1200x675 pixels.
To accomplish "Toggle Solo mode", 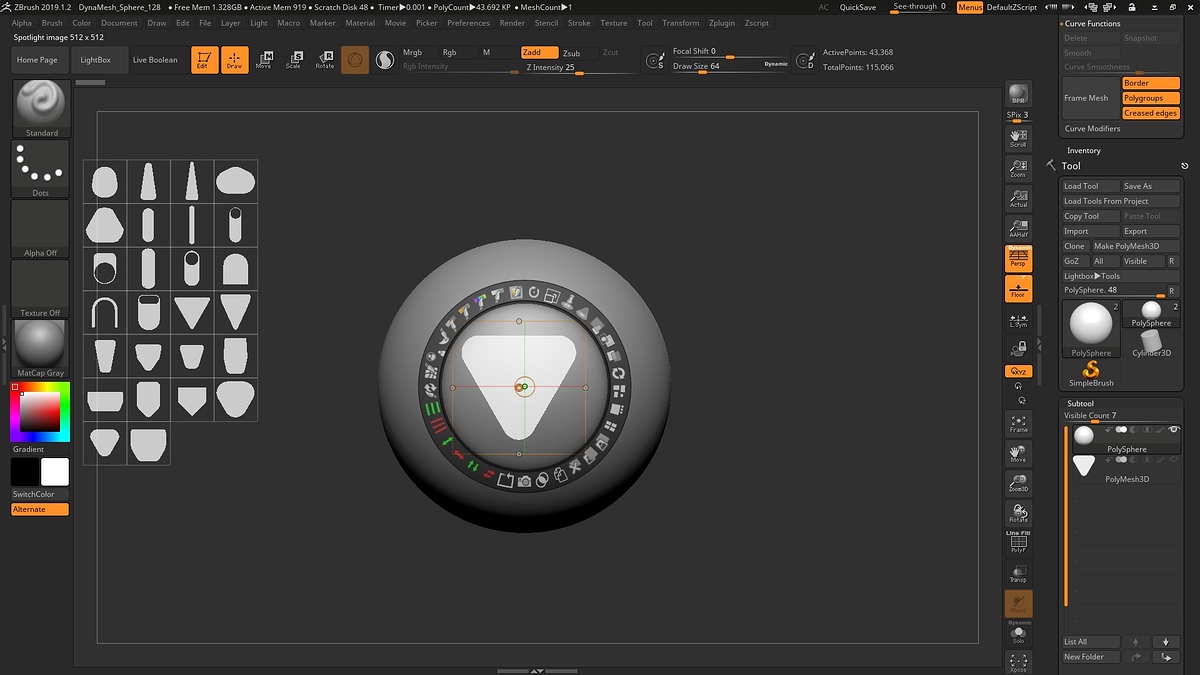I will click(x=1018, y=633).
